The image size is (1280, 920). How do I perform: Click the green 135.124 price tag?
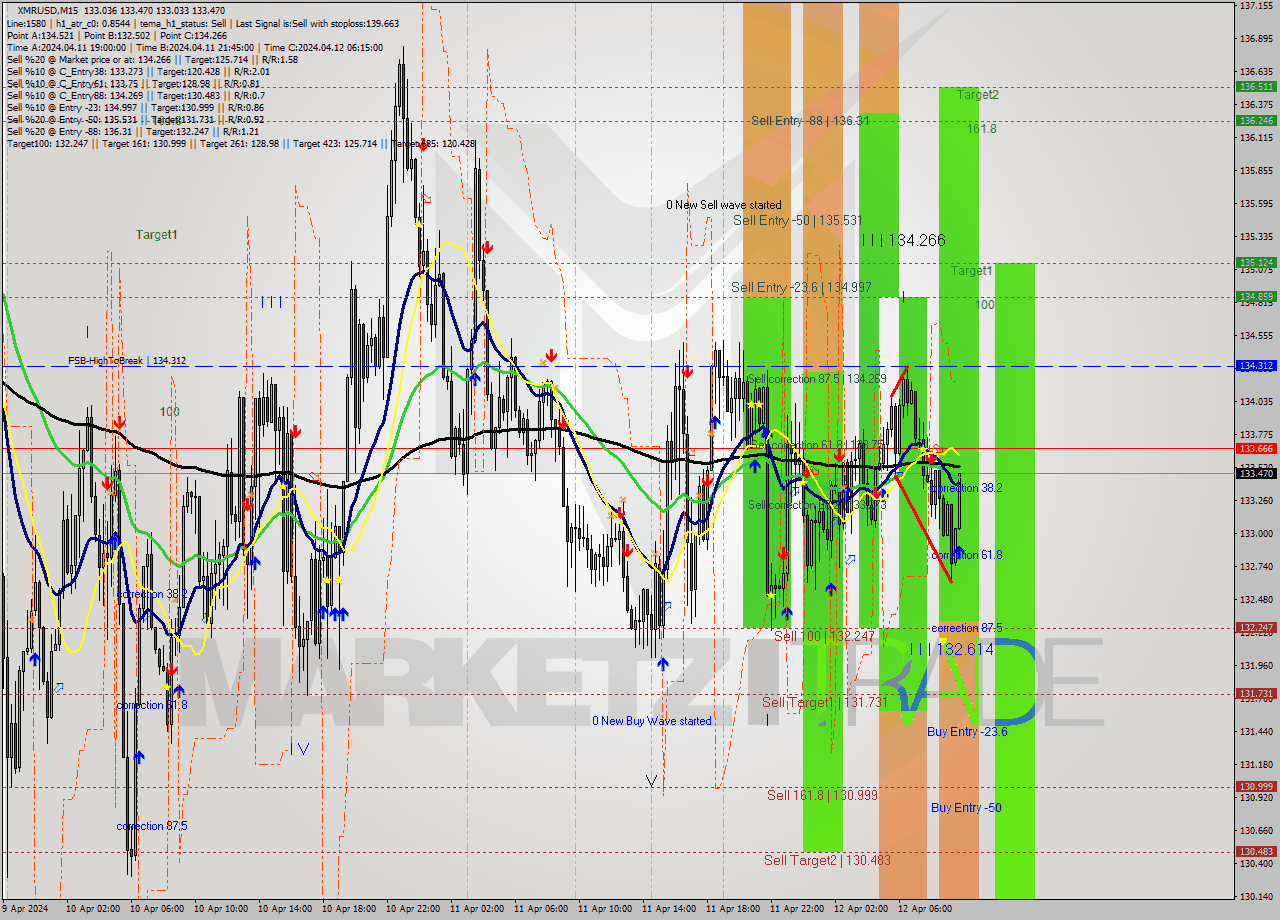[x=1257, y=263]
